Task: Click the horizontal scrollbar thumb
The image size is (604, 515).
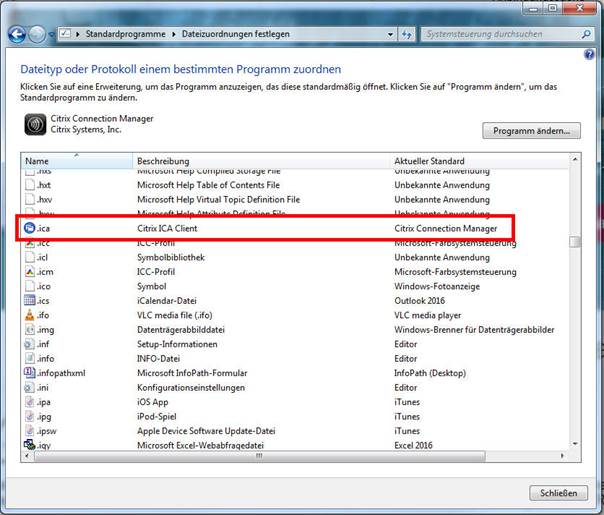Action: 260,455
